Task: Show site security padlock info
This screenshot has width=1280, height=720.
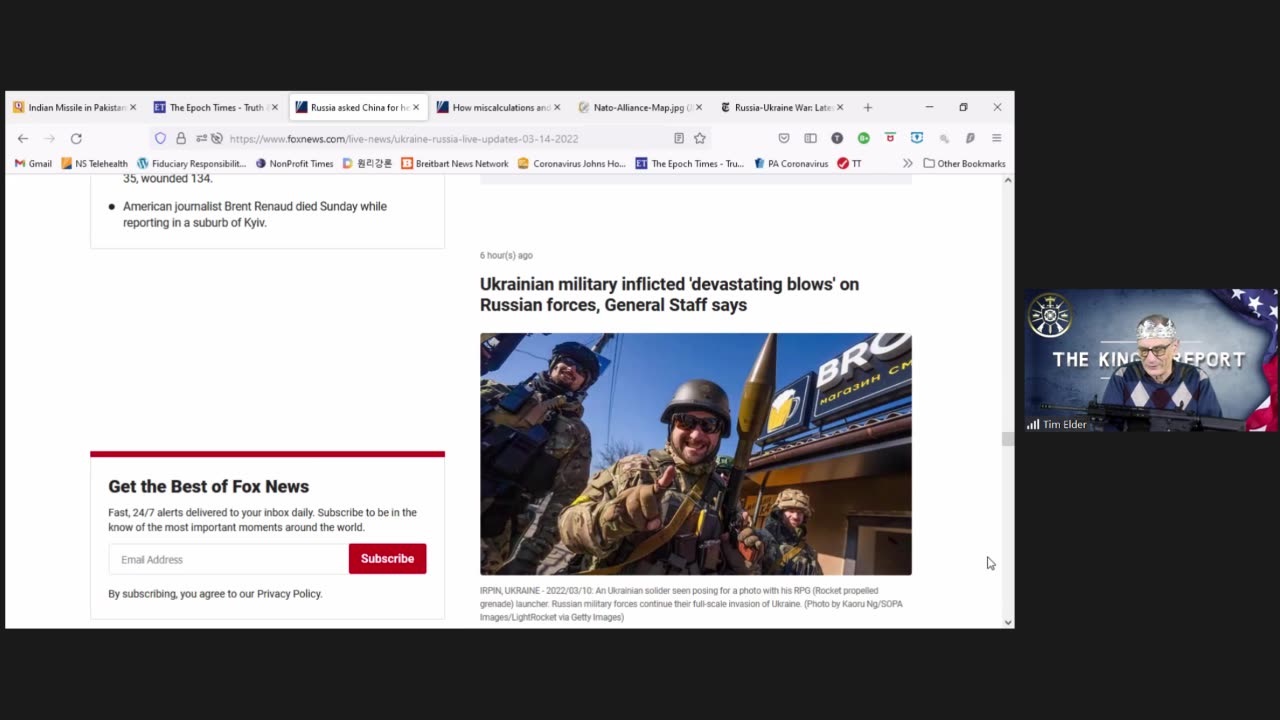Action: (x=181, y=138)
